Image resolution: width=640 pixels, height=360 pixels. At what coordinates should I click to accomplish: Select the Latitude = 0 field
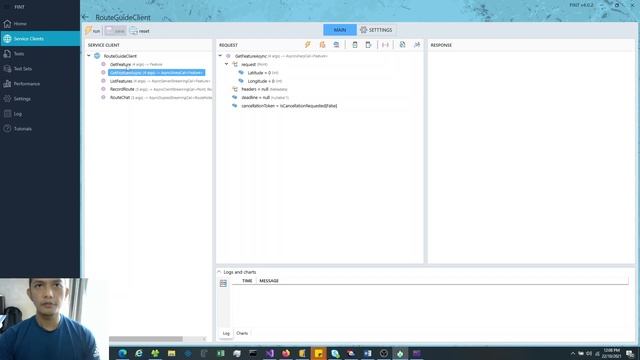(263, 73)
